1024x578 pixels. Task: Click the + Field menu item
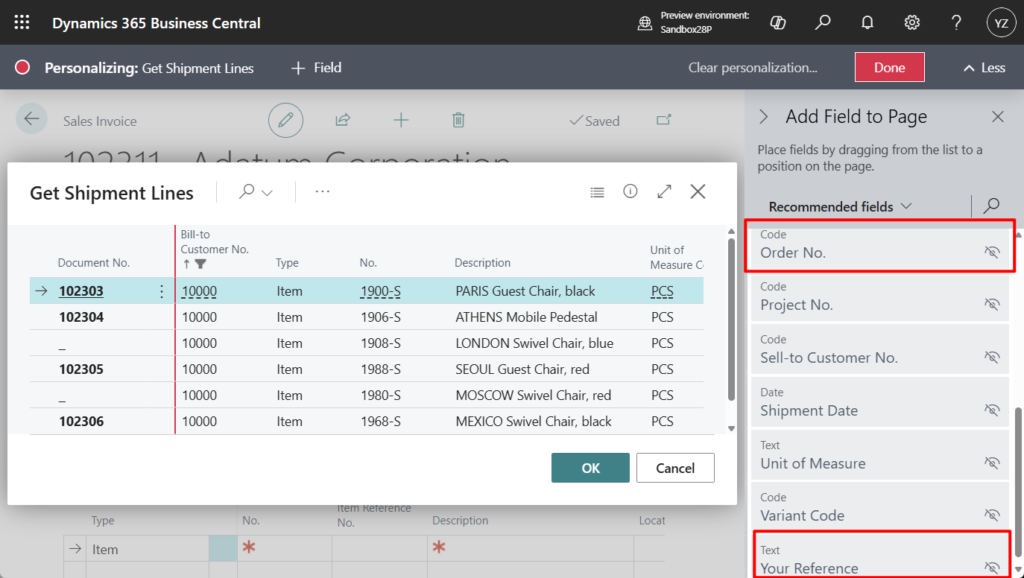point(316,68)
